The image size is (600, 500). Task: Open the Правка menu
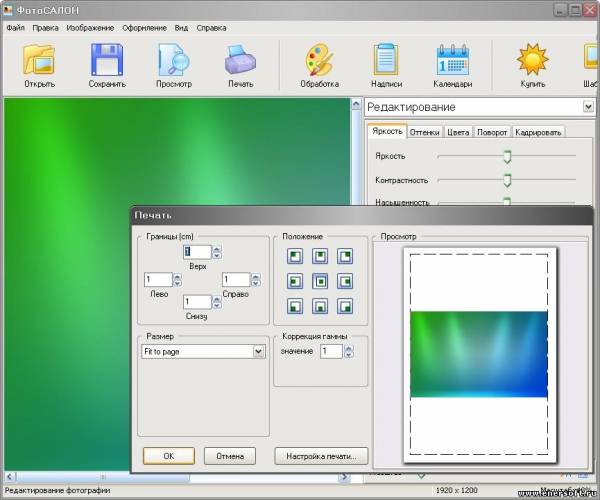coord(45,28)
